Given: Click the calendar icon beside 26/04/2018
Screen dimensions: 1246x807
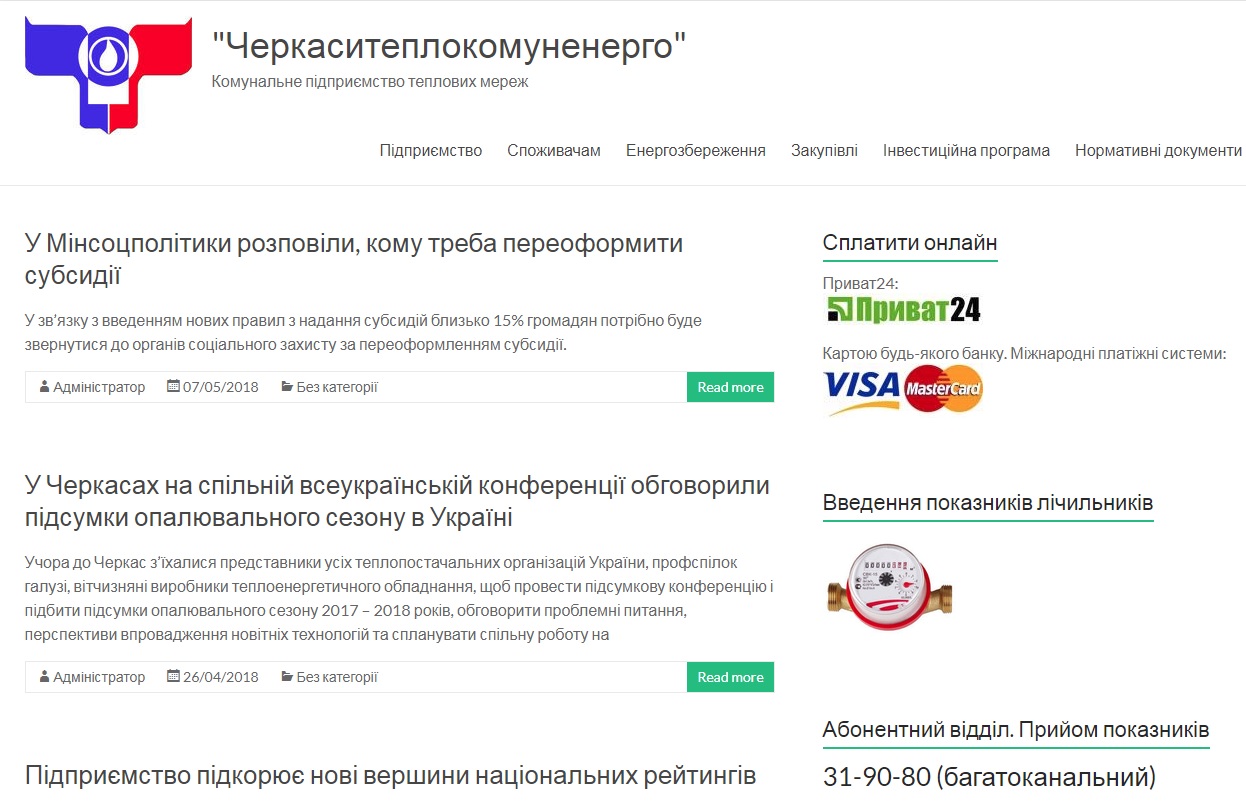Looking at the screenshot, I should (173, 677).
